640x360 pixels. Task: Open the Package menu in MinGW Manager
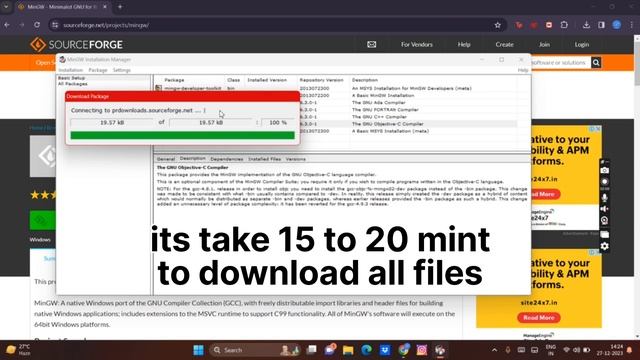[x=98, y=70]
